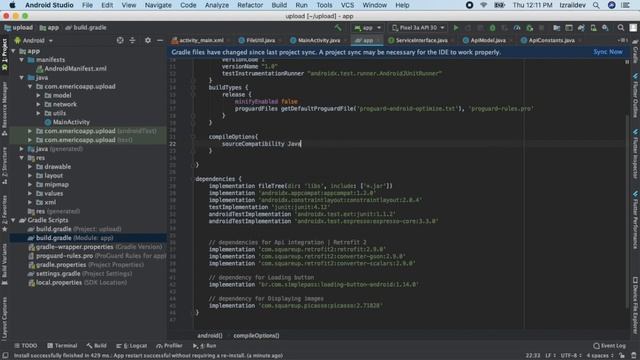Hide the Project panel with minus icon
This screenshot has height=360, width=640.
click(x=160, y=40)
